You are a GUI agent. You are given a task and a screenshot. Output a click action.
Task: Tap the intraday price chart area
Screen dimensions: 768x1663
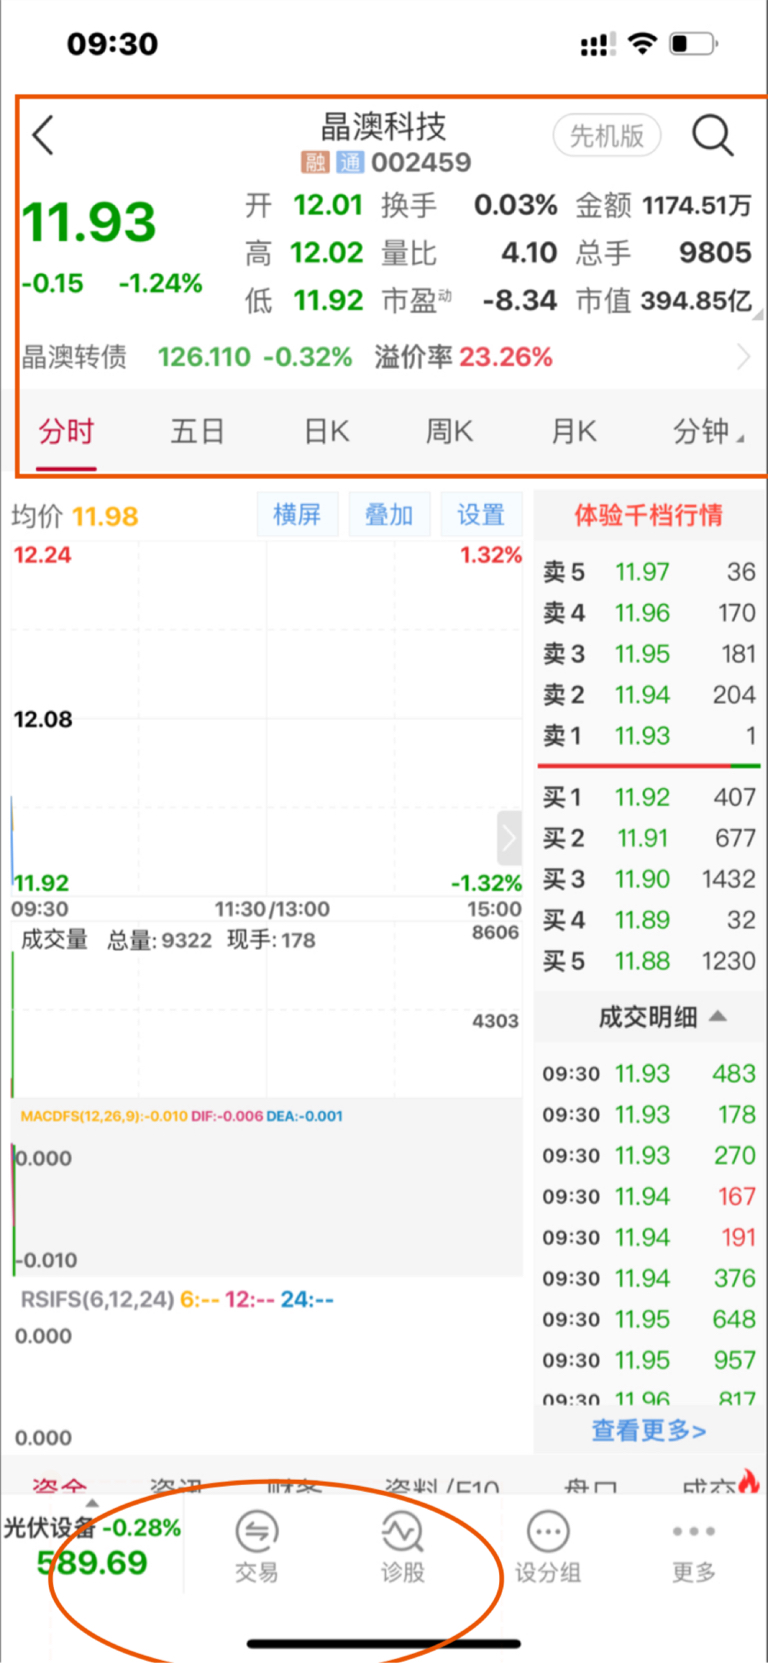pyautogui.click(x=266, y=720)
